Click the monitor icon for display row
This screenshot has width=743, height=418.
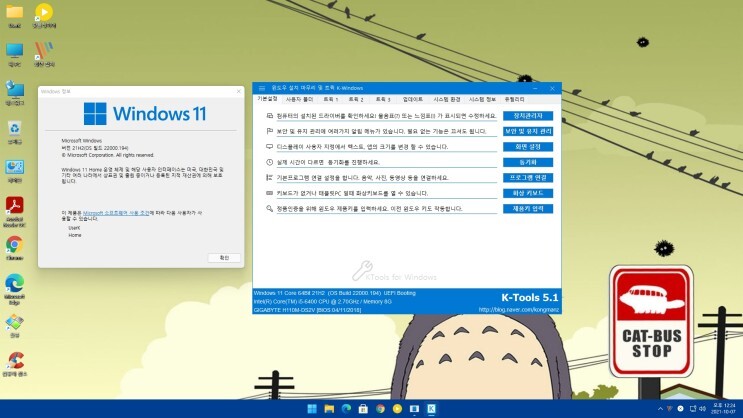270,146
